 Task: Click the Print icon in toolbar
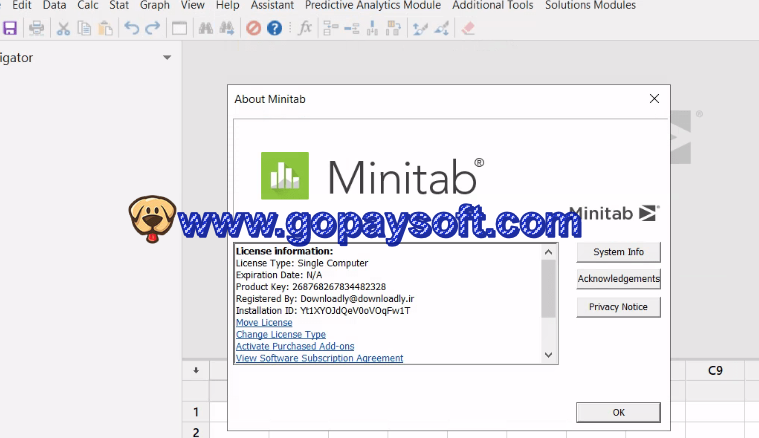pos(36,28)
